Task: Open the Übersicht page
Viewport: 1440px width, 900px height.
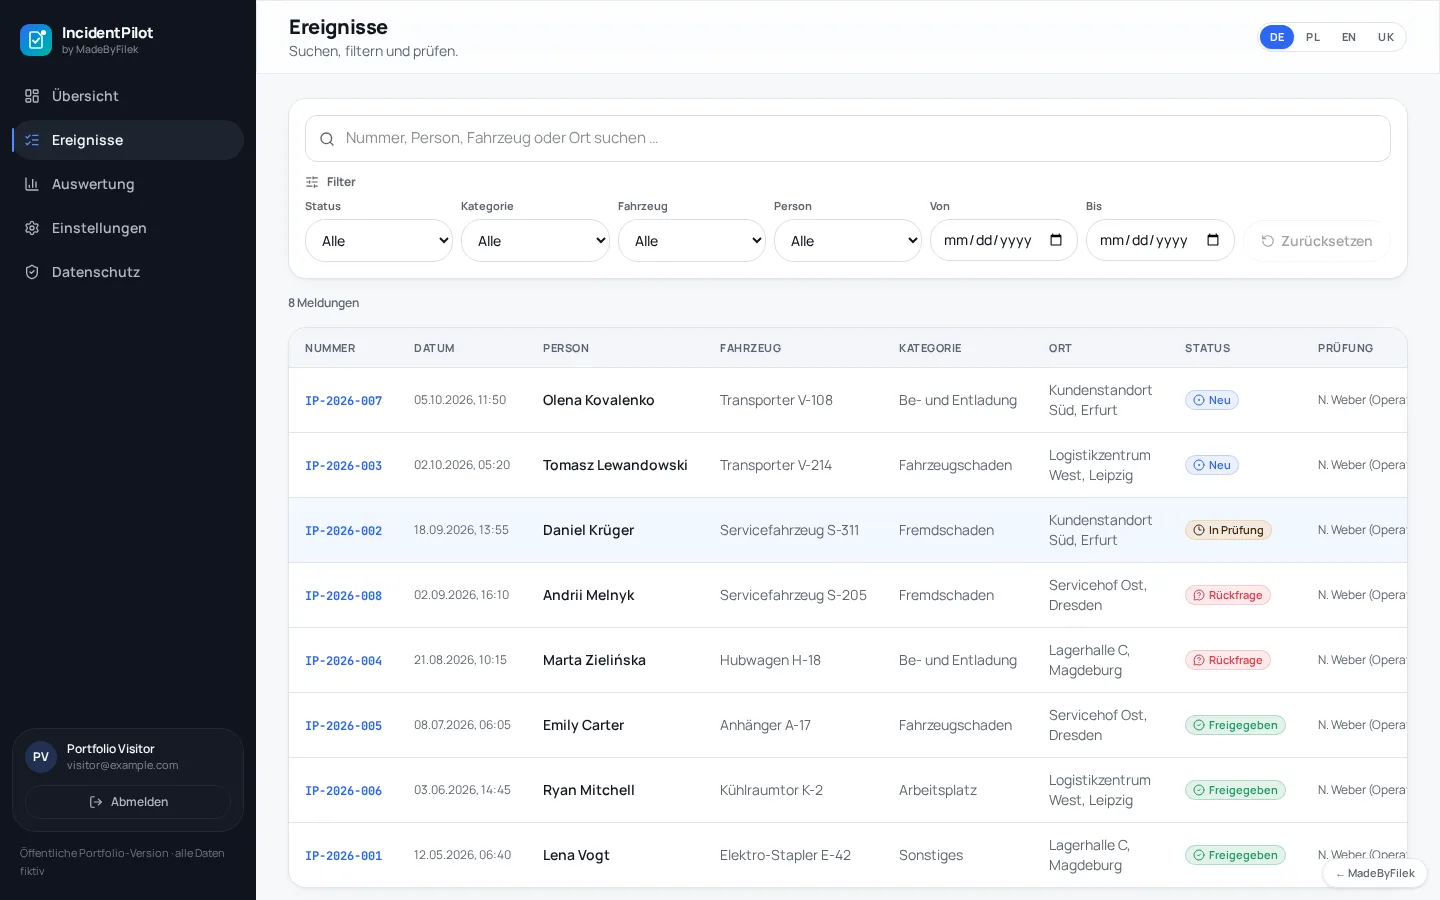Action: tap(128, 96)
